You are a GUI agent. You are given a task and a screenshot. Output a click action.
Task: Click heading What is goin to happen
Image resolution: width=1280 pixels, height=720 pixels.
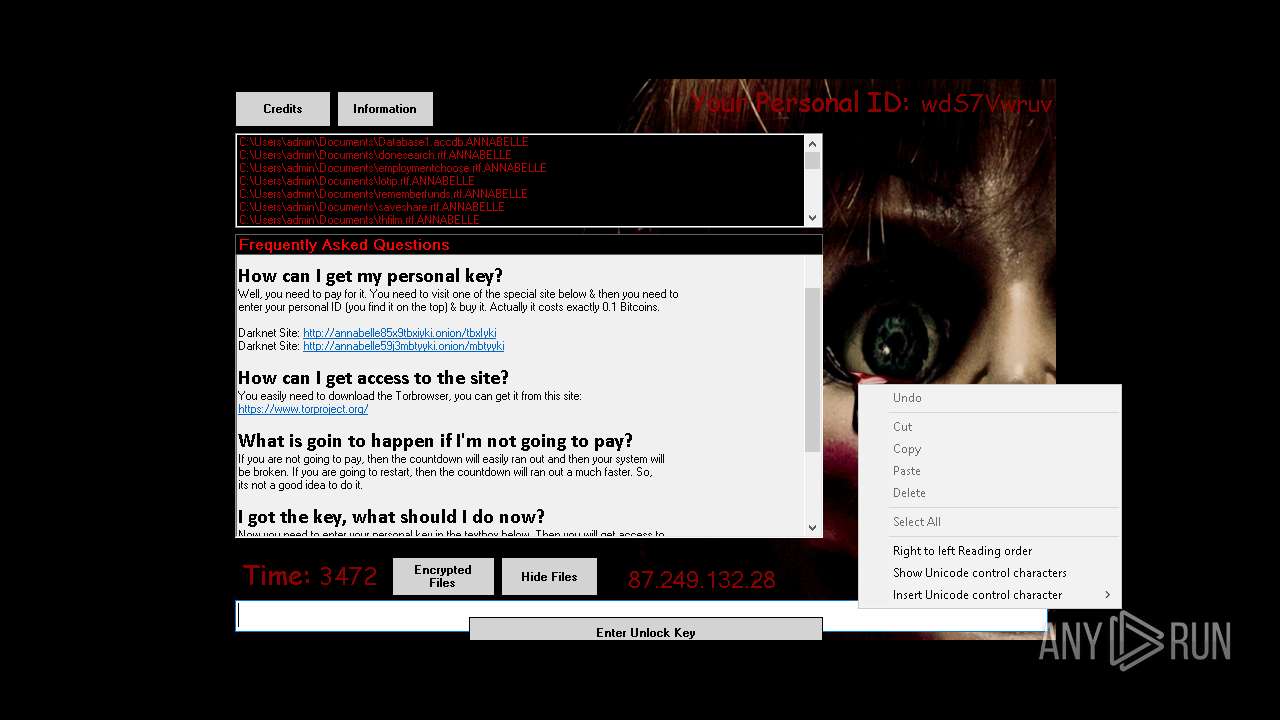tap(435, 441)
